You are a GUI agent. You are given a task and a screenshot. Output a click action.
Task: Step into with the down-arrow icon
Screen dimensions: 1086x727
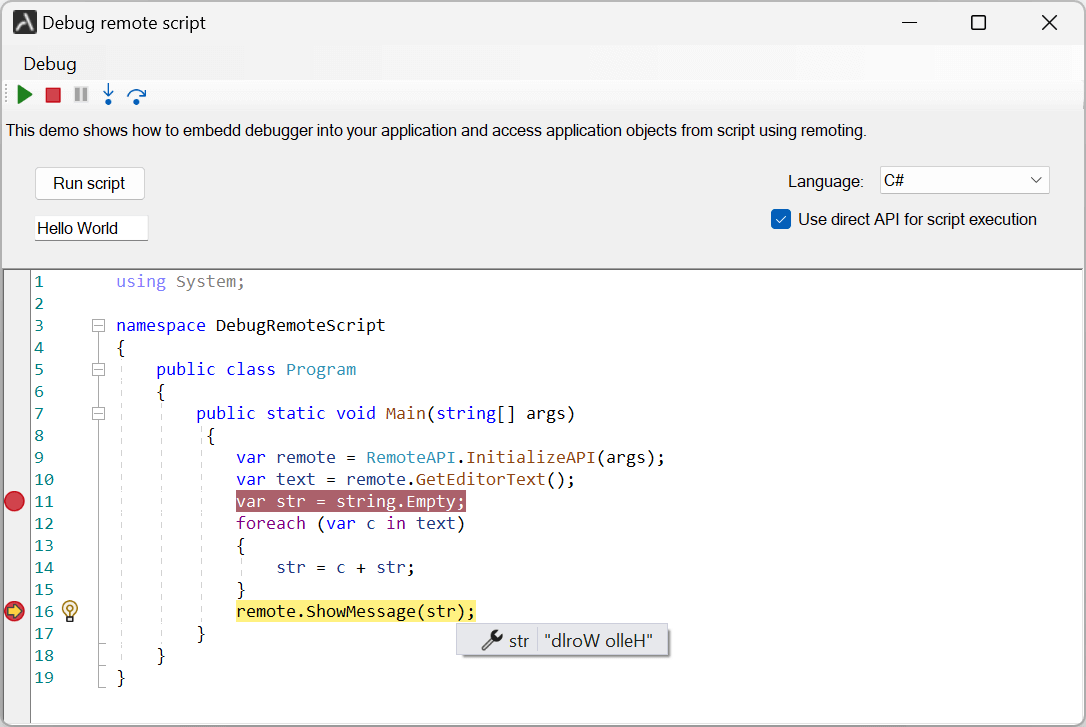[x=108, y=95]
